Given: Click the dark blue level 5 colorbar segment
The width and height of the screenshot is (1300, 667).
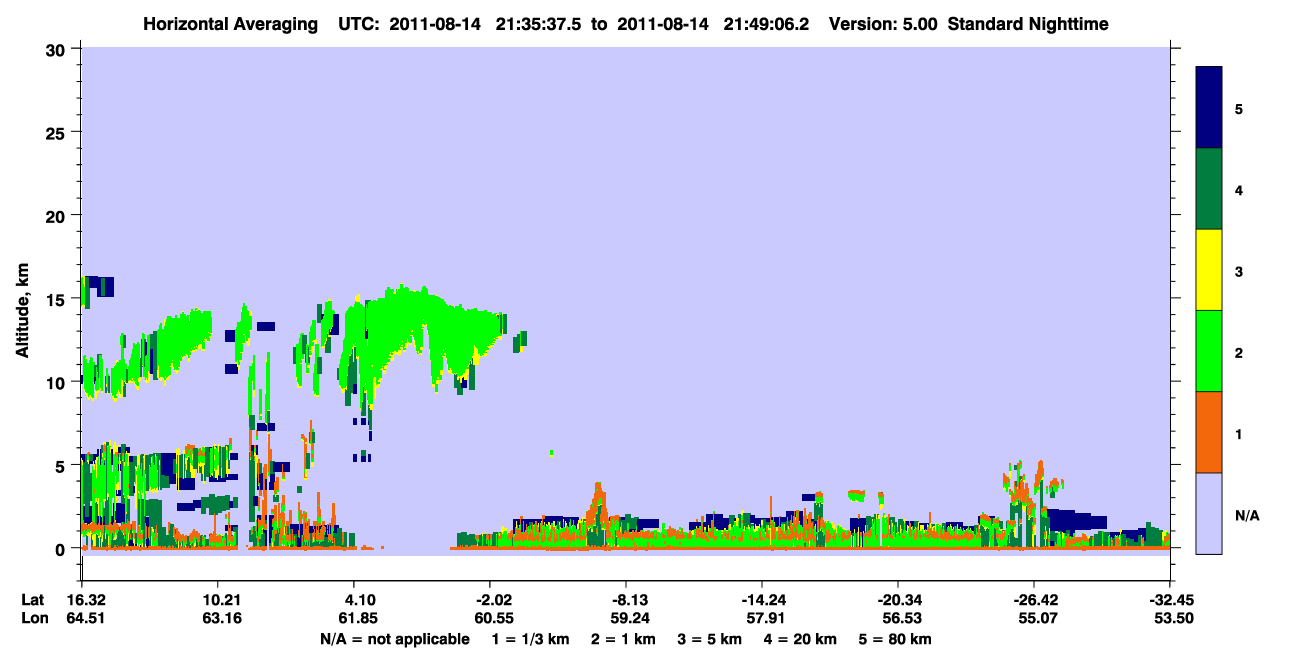Looking at the screenshot, I should [1209, 108].
